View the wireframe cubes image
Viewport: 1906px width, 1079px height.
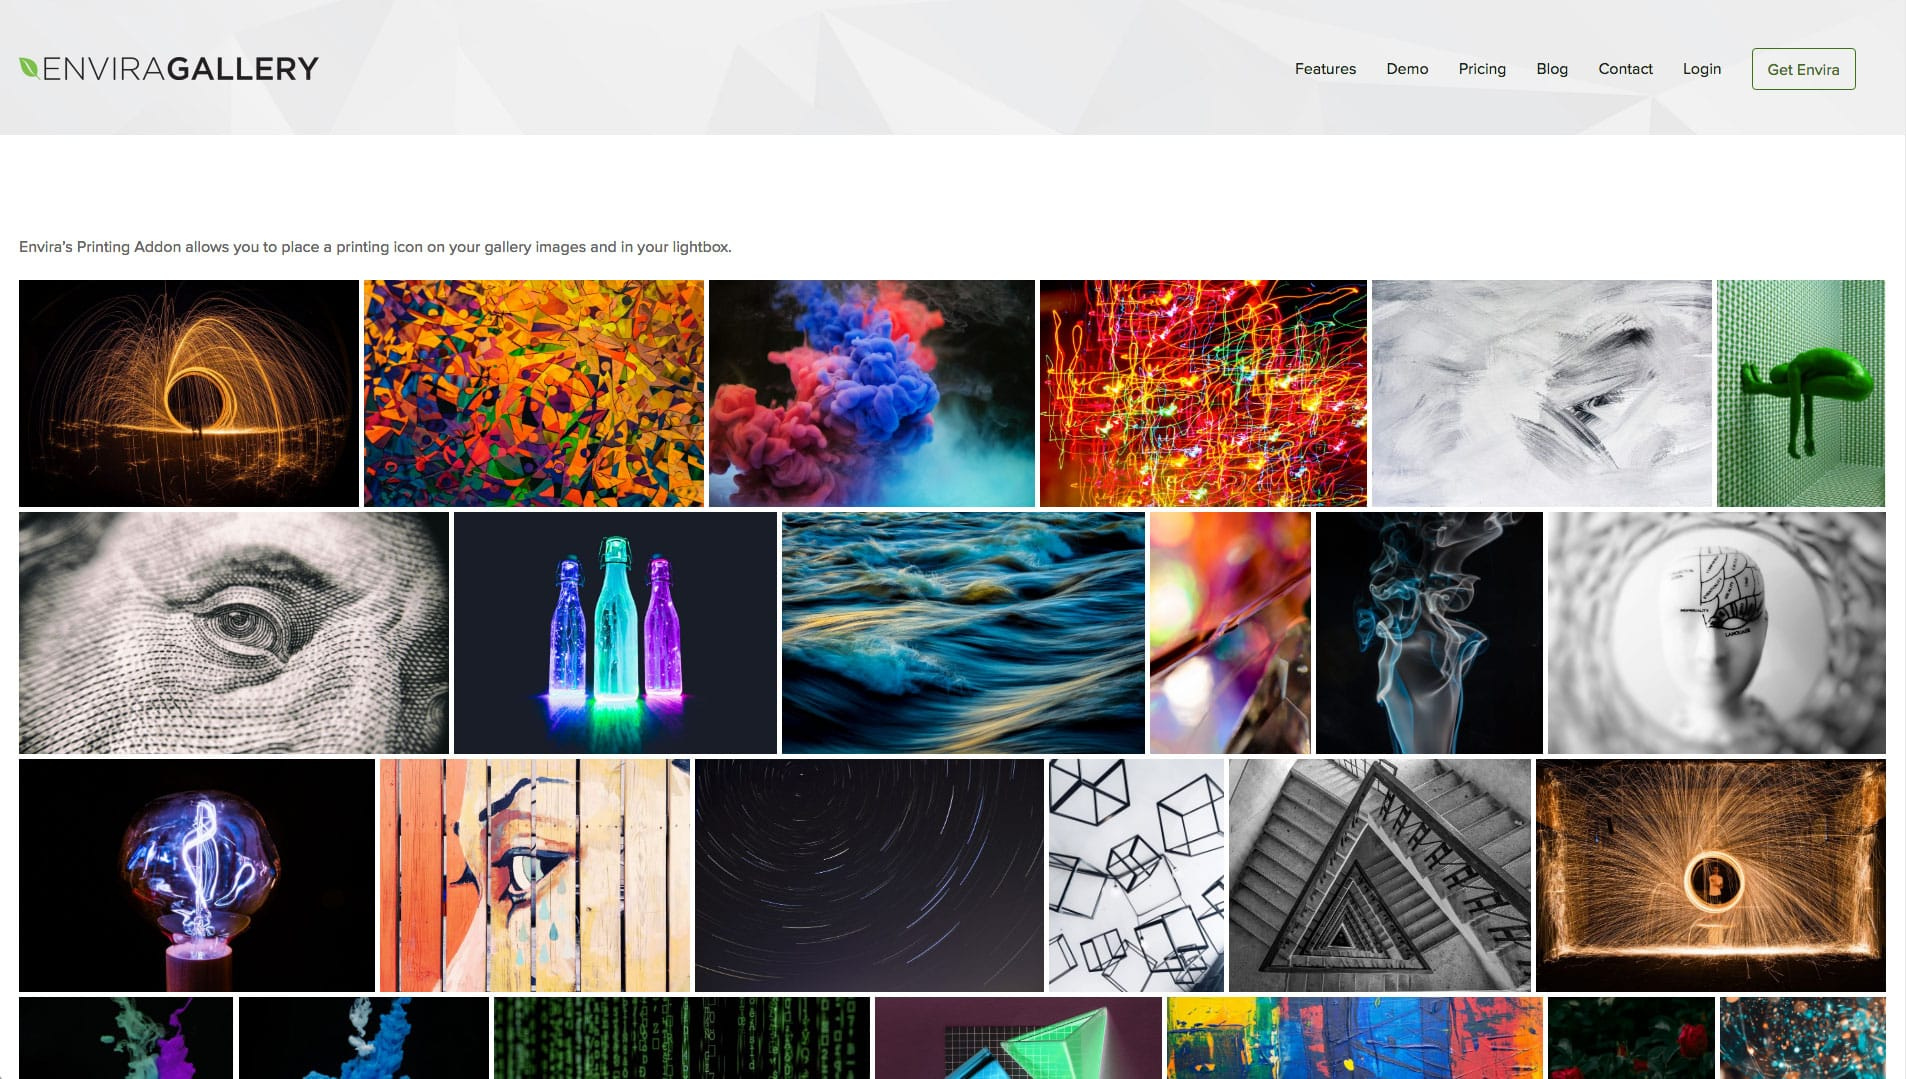point(1135,875)
